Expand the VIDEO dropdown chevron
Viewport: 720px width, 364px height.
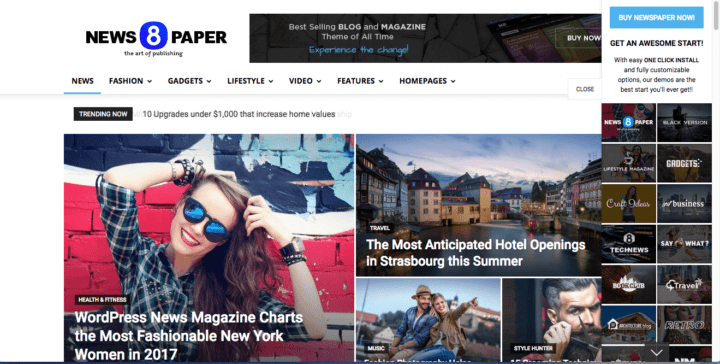[319, 81]
